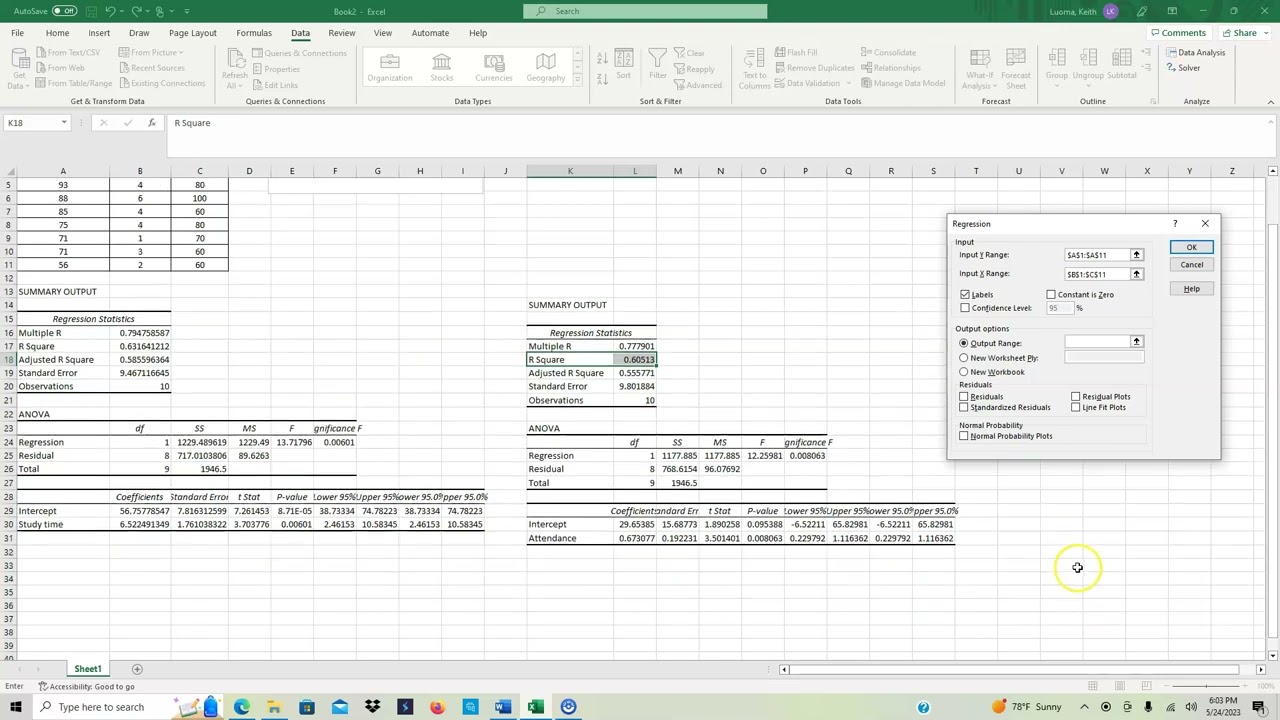
Task: Enable Residual Plots checkbox
Action: click(x=1076, y=397)
